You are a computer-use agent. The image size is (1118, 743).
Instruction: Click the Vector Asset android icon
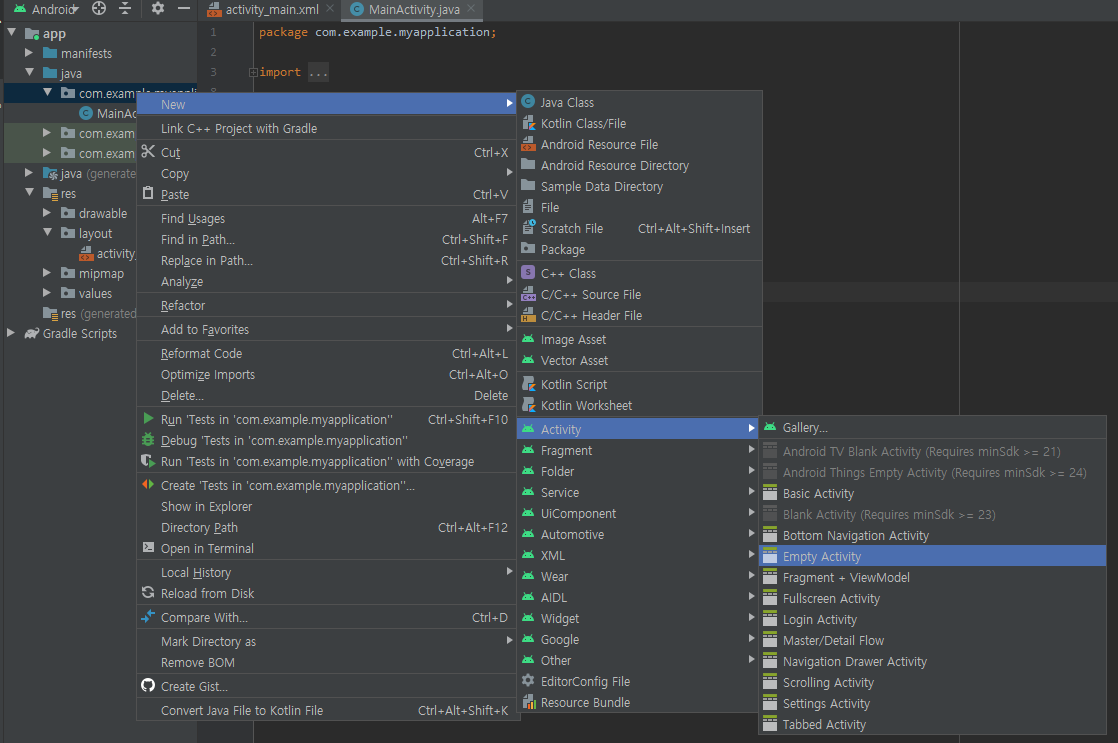[528, 360]
